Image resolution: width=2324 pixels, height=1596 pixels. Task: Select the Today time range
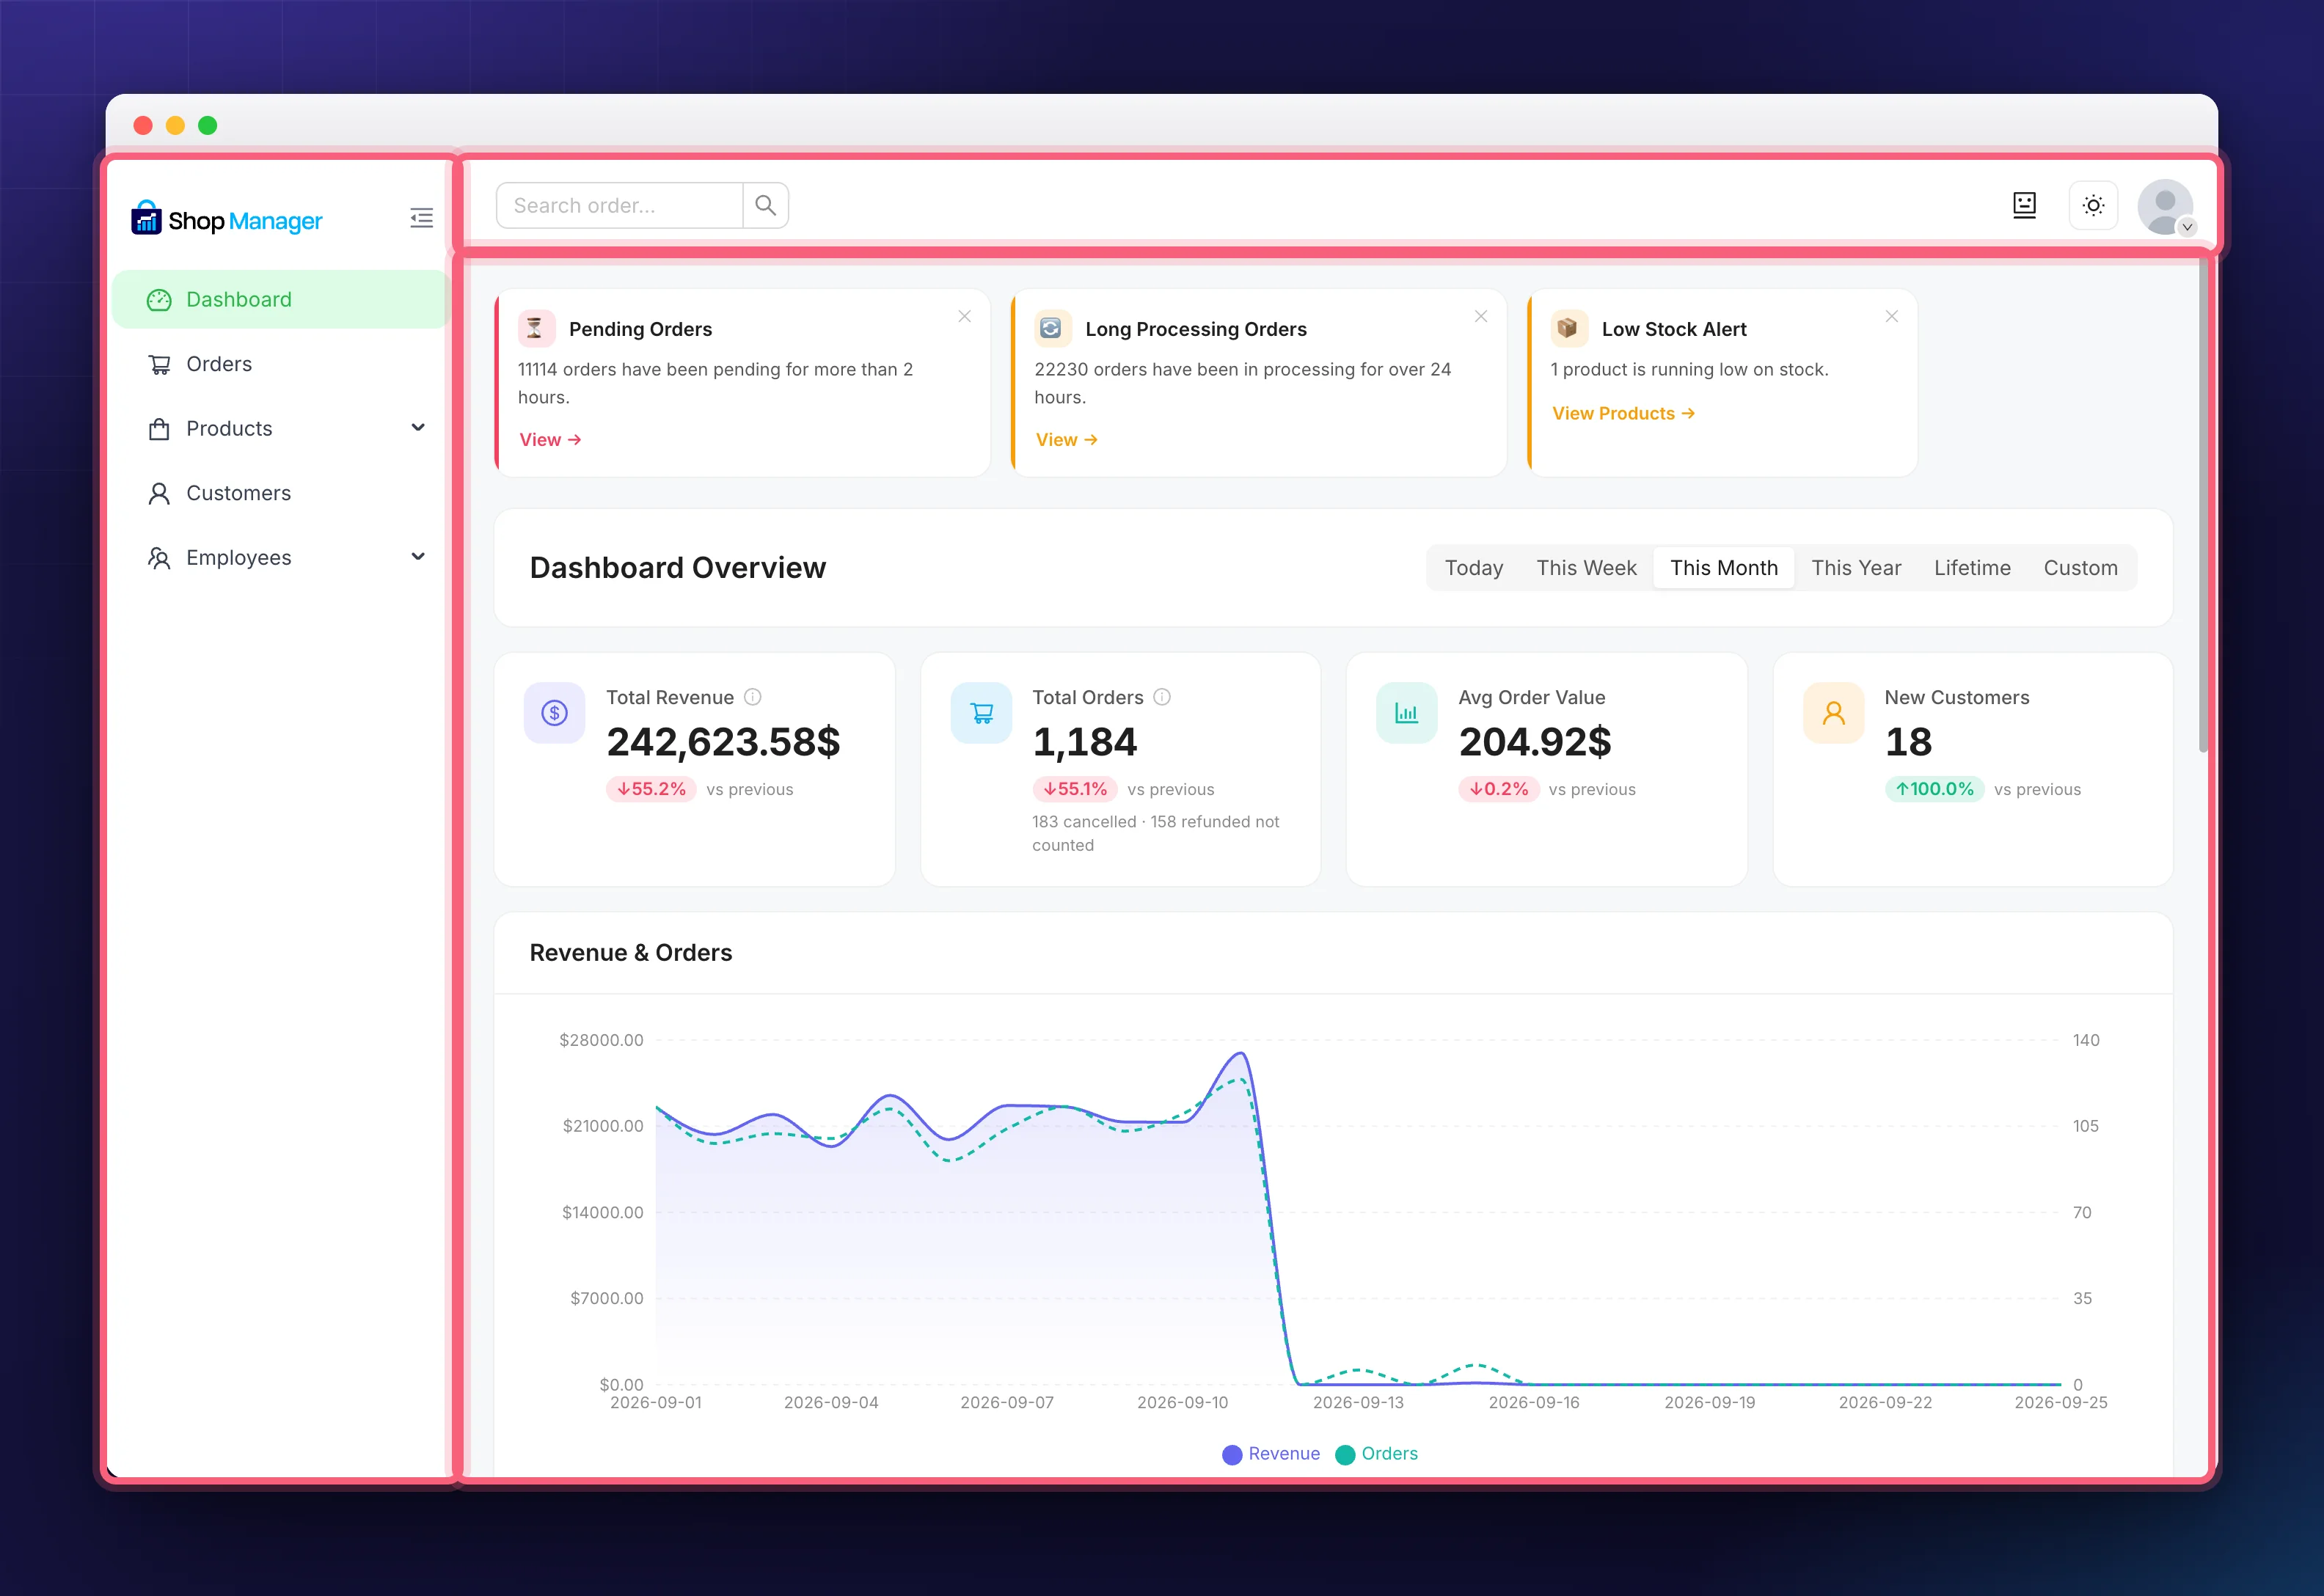(x=1474, y=568)
